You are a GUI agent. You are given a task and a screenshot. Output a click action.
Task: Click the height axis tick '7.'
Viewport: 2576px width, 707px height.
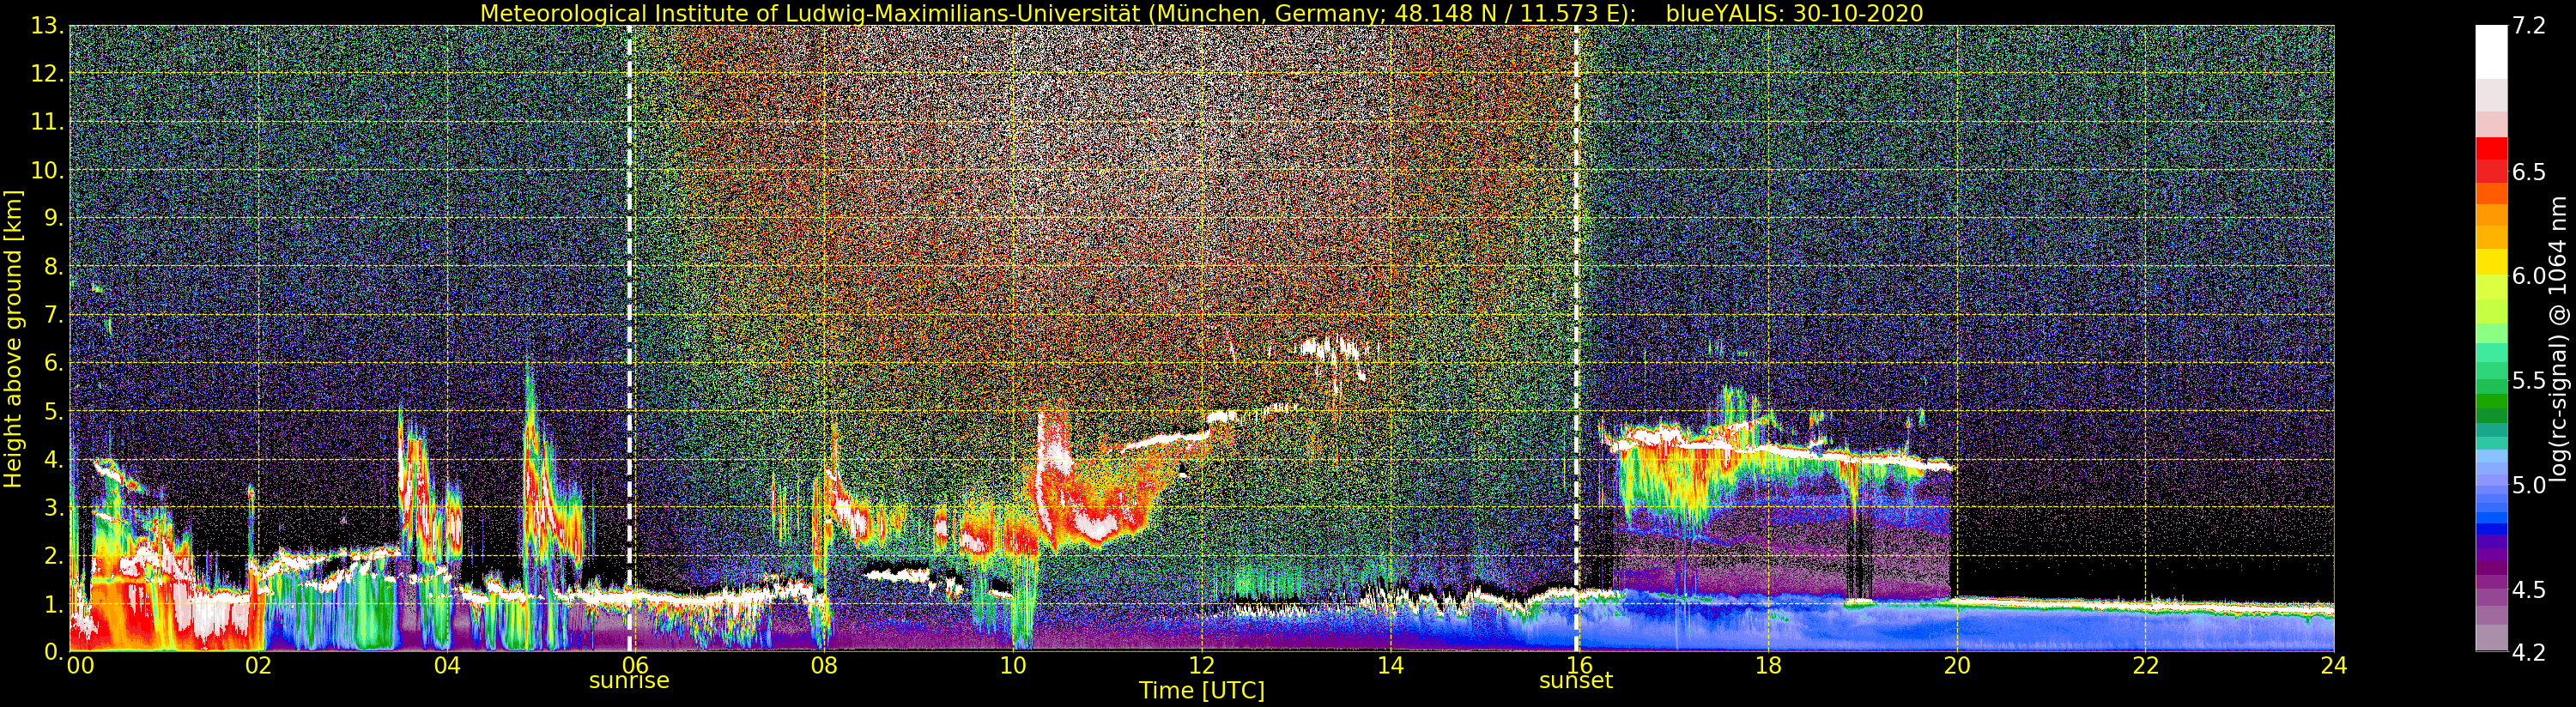coord(54,315)
